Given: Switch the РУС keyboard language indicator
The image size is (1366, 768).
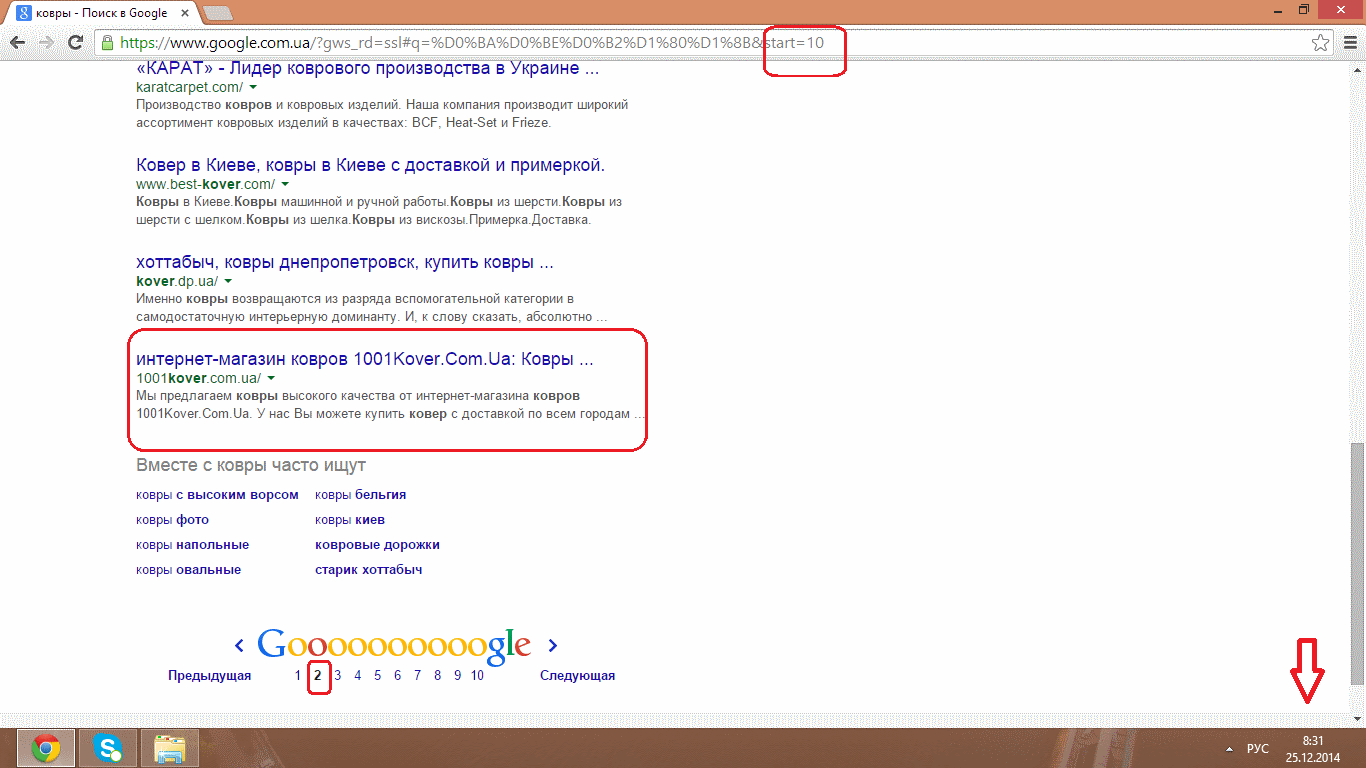Looking at the screenshot, I should [1257, 748].
